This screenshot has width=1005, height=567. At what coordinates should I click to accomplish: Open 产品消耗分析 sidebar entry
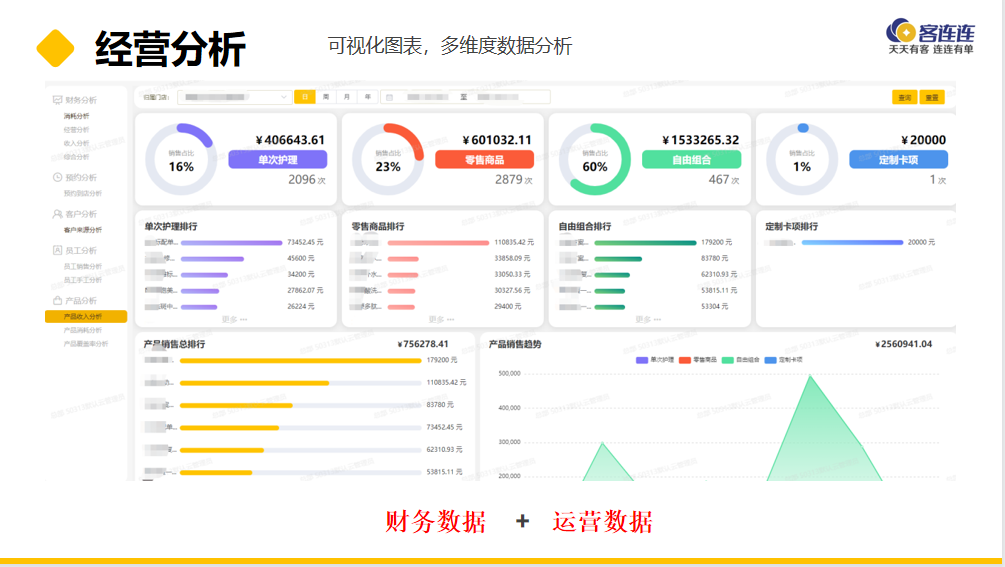click(x=83, y=330)
